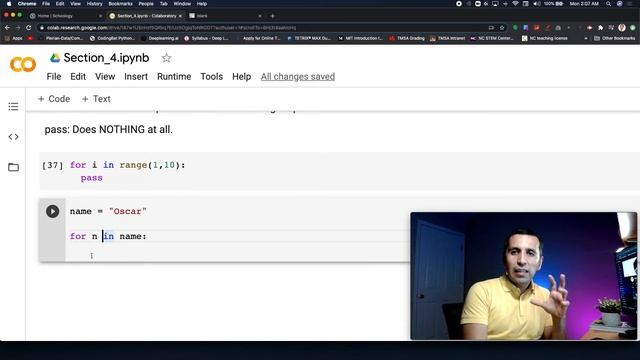
Task: Open the table of contents sidebar
Action: (13, 107)
